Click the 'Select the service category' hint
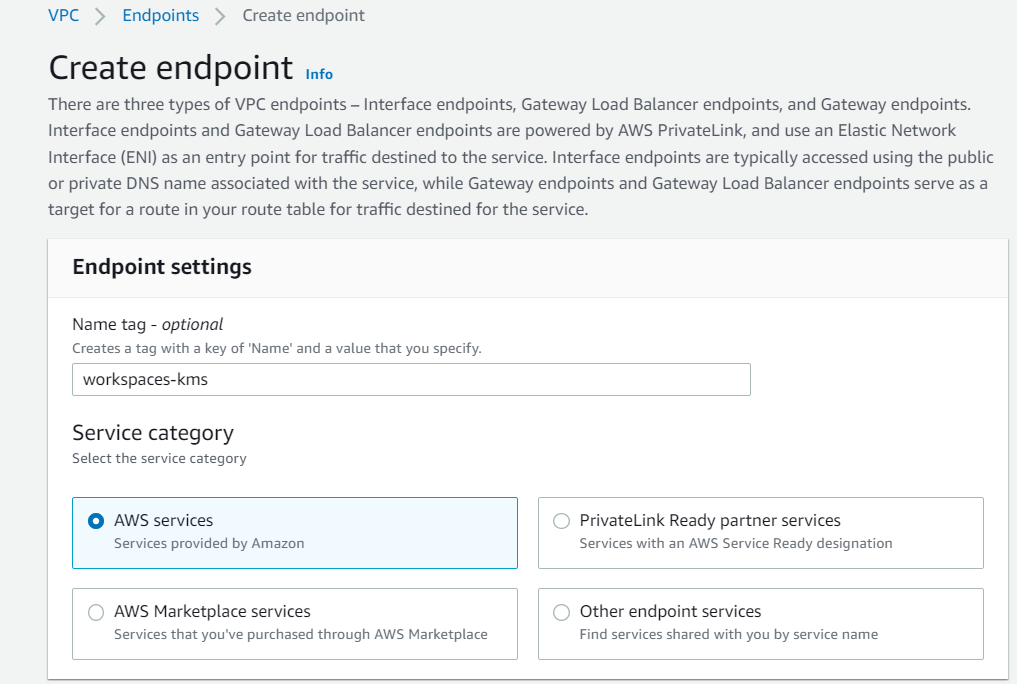 (159, 458)
